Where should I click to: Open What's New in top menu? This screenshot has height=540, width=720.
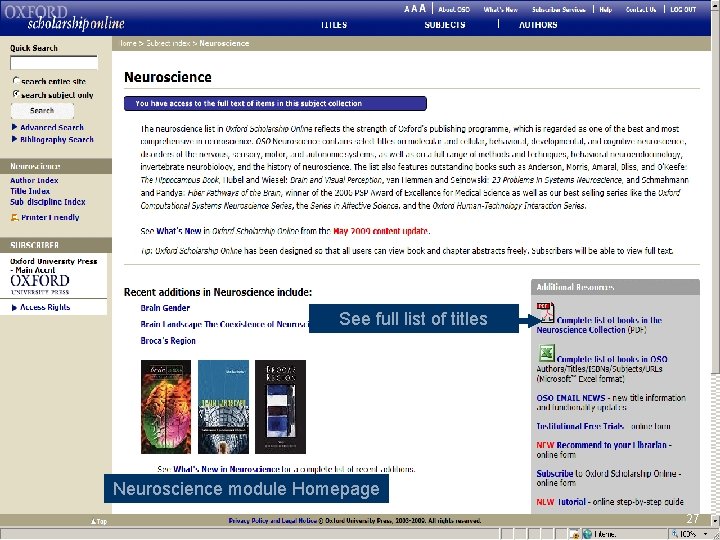tap(501, 9)
